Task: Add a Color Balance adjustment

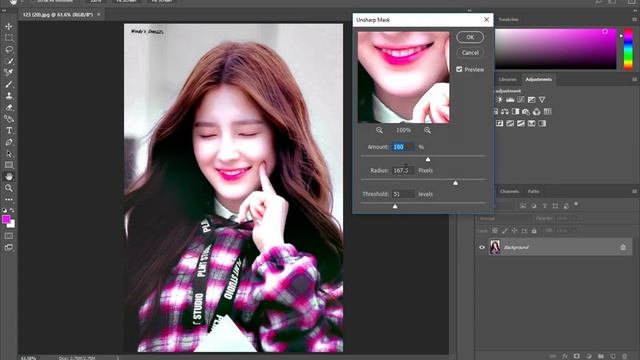Action: point(505,111)
